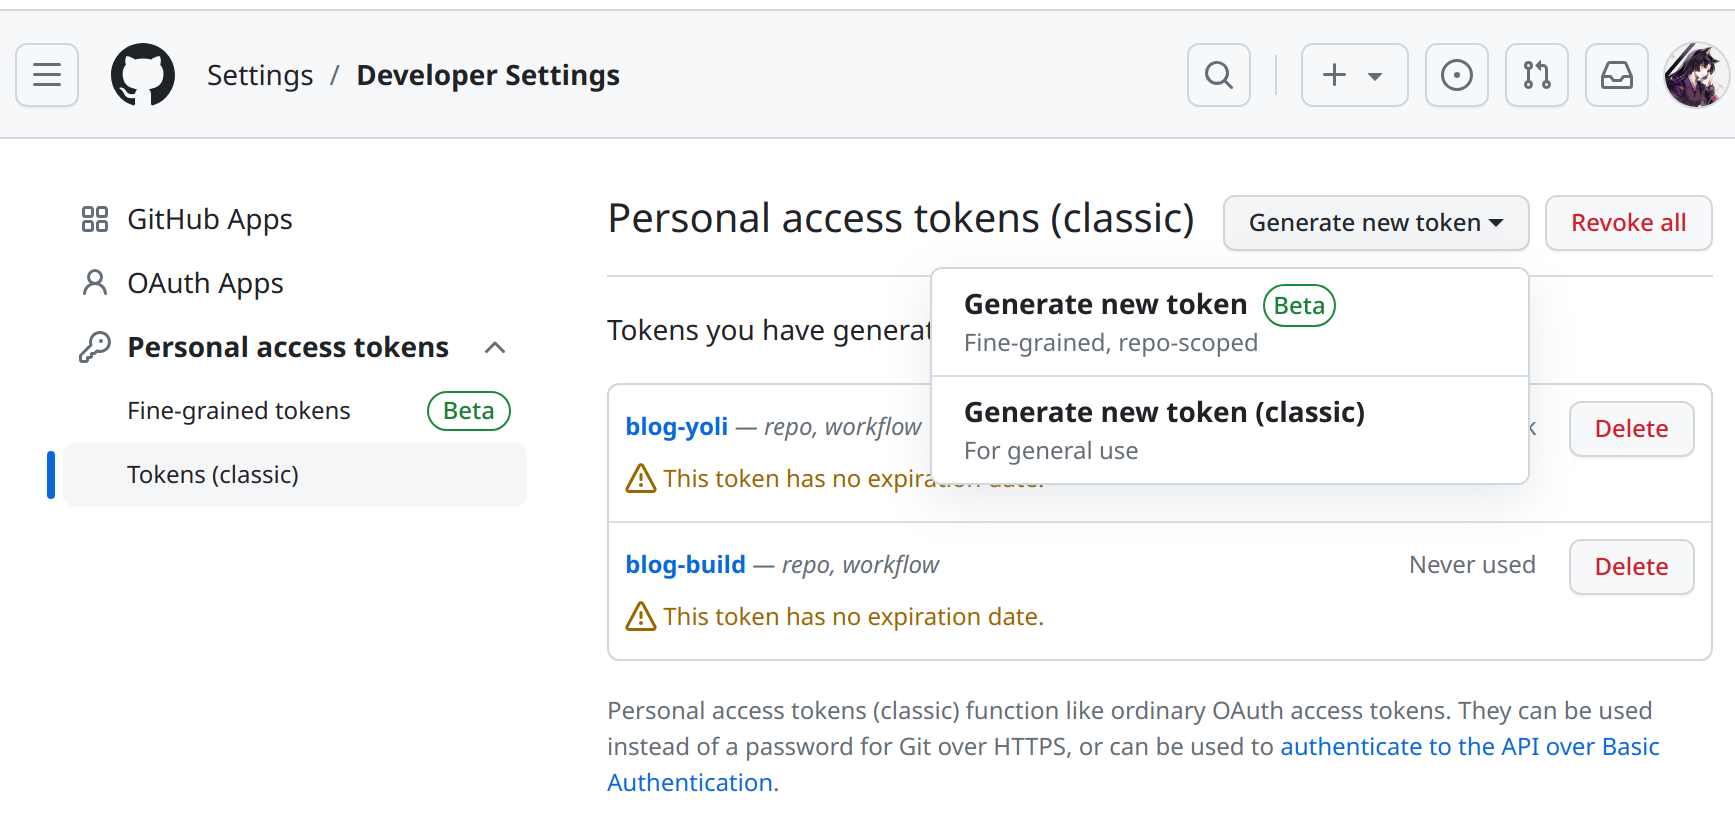1735x814 pixels.
Task: Toggle the Generate new token dropdown
Action: (1375, 223)
